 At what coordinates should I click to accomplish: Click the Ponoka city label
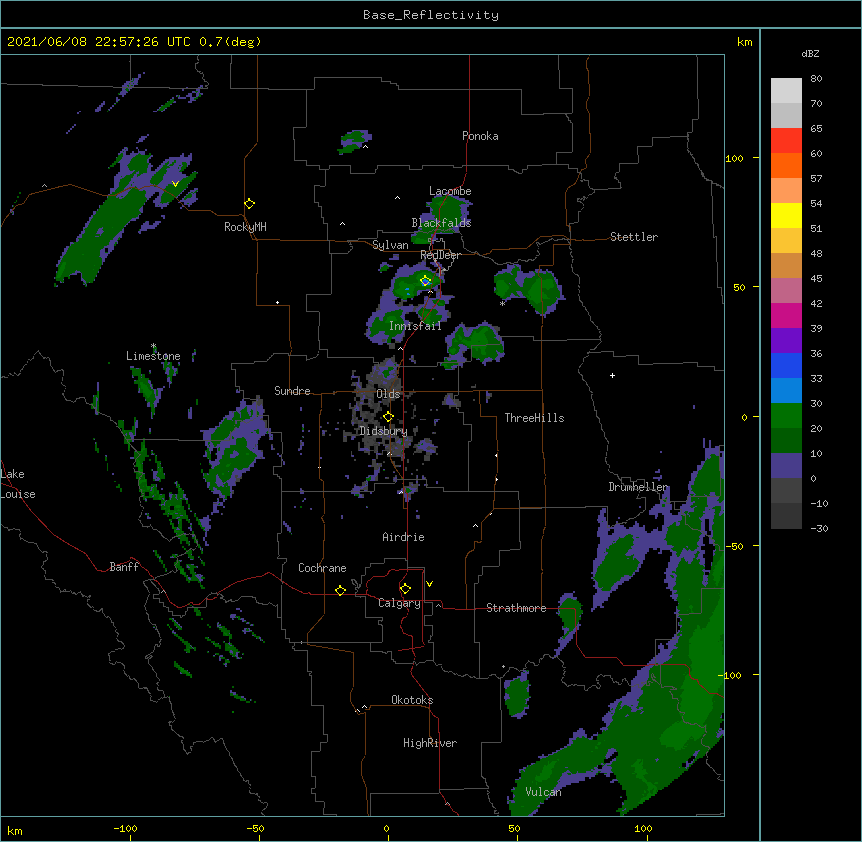point(480,136)
